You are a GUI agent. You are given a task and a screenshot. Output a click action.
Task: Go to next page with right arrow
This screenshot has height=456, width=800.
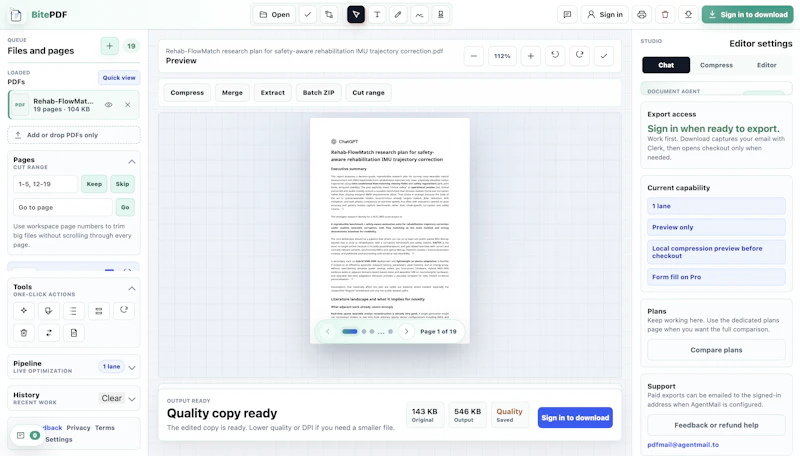pyautogui.click(x=406, y=332)
